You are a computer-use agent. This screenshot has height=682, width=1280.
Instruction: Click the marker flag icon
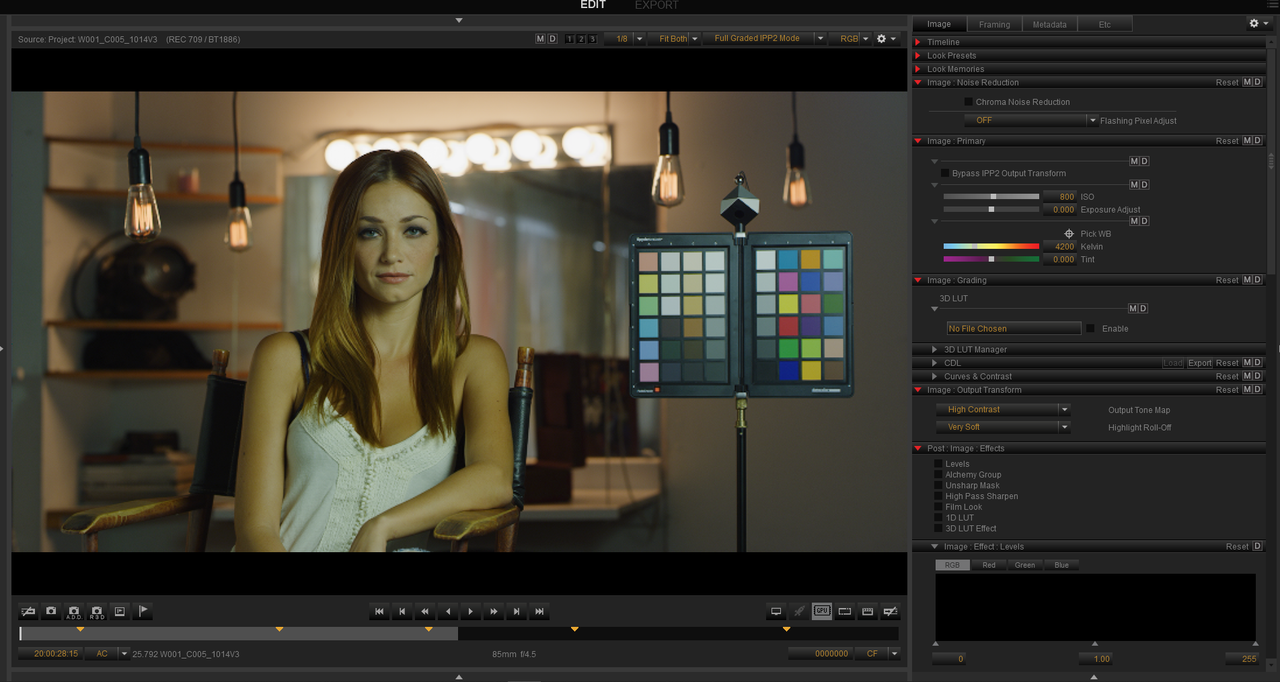[x=143, y=611]
